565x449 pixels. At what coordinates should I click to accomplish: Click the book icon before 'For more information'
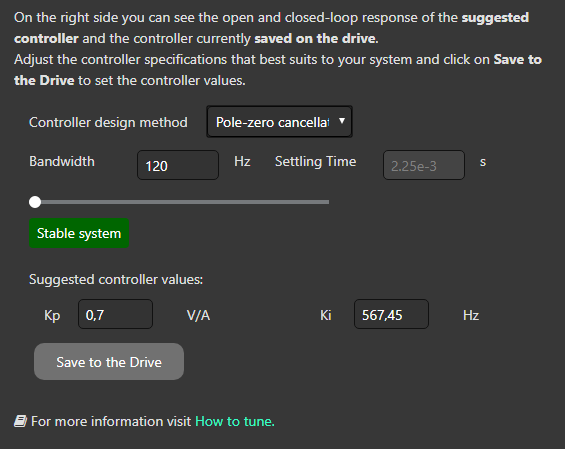[20, 421]
